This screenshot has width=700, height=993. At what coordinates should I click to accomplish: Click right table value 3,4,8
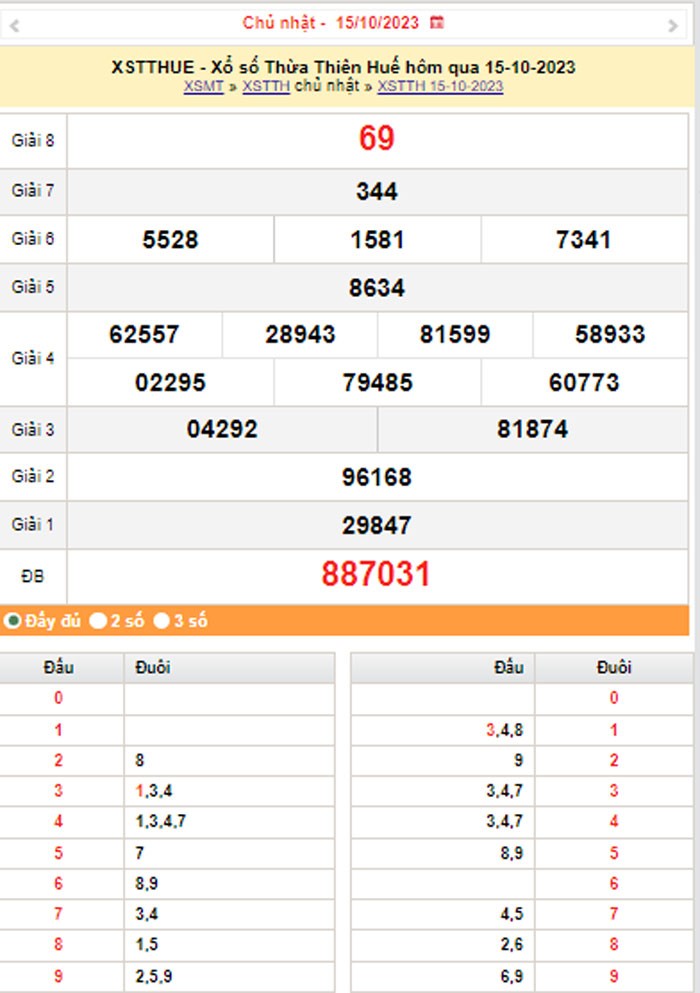[505, 730]
